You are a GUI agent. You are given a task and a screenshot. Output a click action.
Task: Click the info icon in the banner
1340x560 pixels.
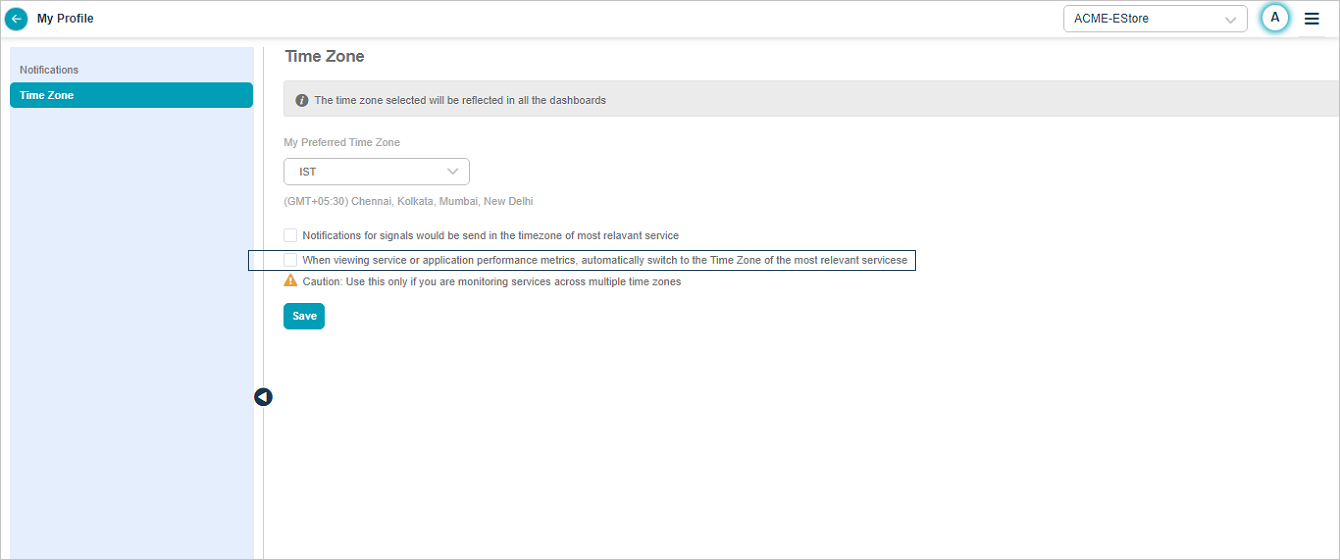pos(302,100)
